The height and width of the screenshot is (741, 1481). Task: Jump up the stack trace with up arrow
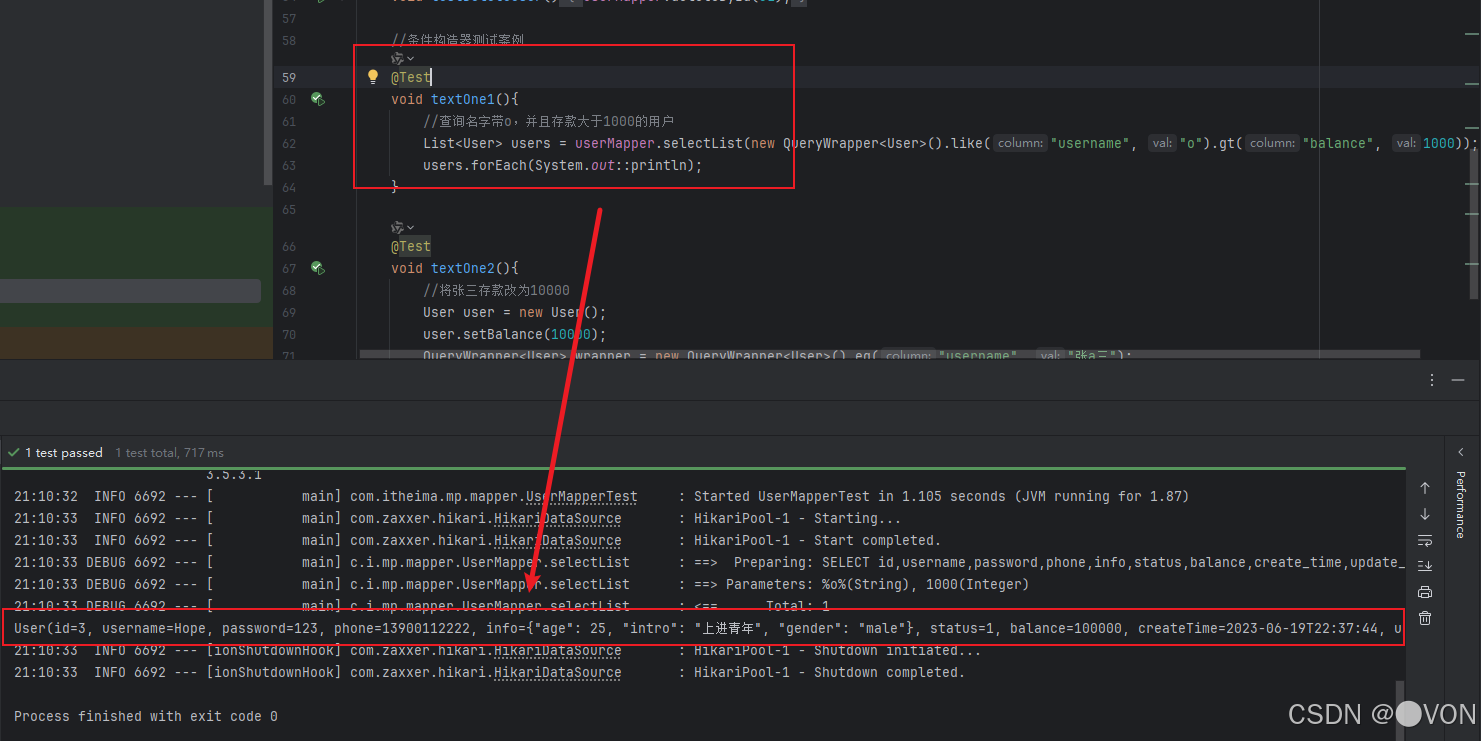click(1425, 488)
